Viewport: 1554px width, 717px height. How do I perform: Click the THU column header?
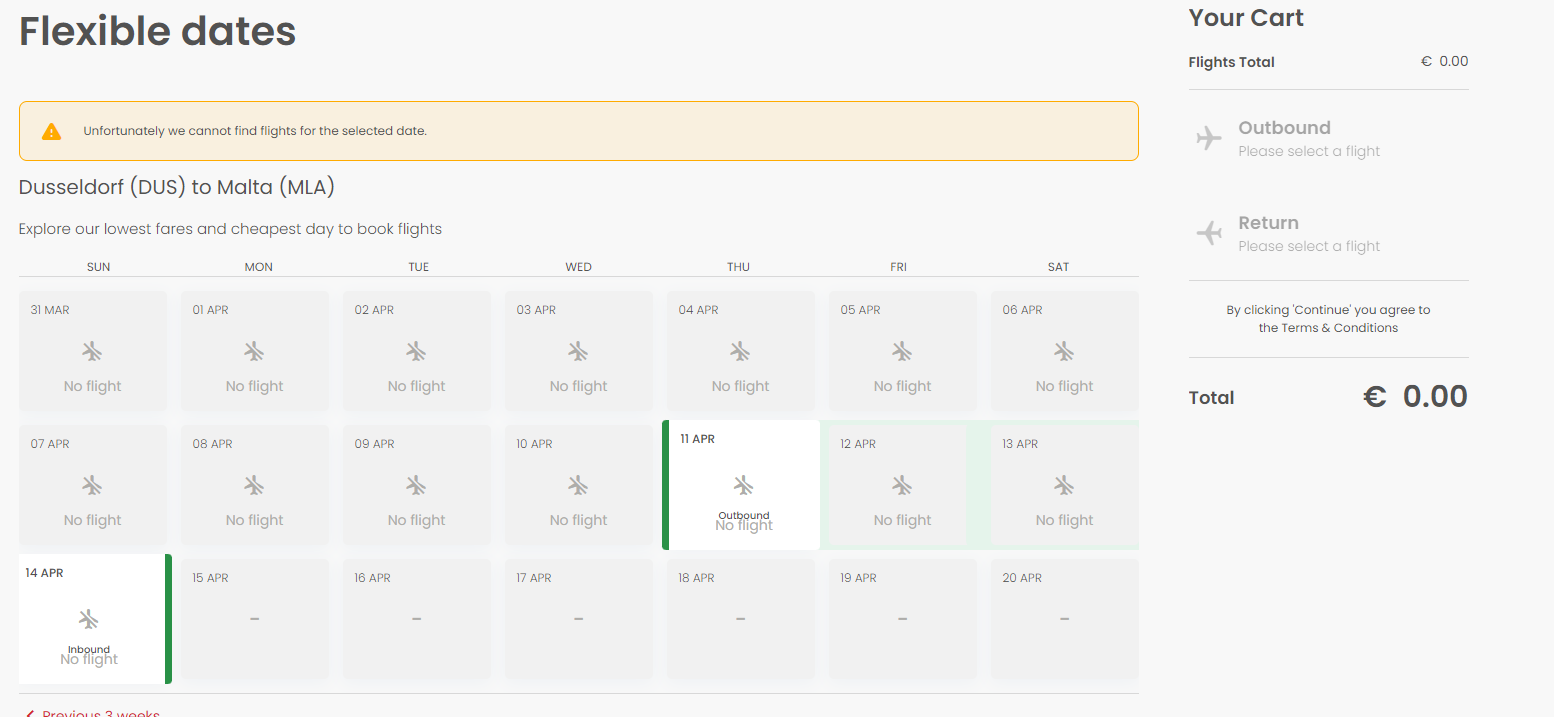pyautogui.click(x=738, y=267)
